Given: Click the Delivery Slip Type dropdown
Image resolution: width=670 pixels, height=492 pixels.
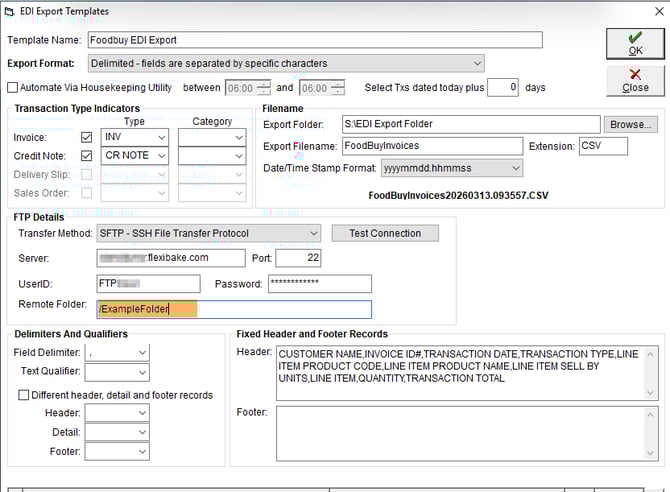Looking at the screenshot, I should click(135, 174).
